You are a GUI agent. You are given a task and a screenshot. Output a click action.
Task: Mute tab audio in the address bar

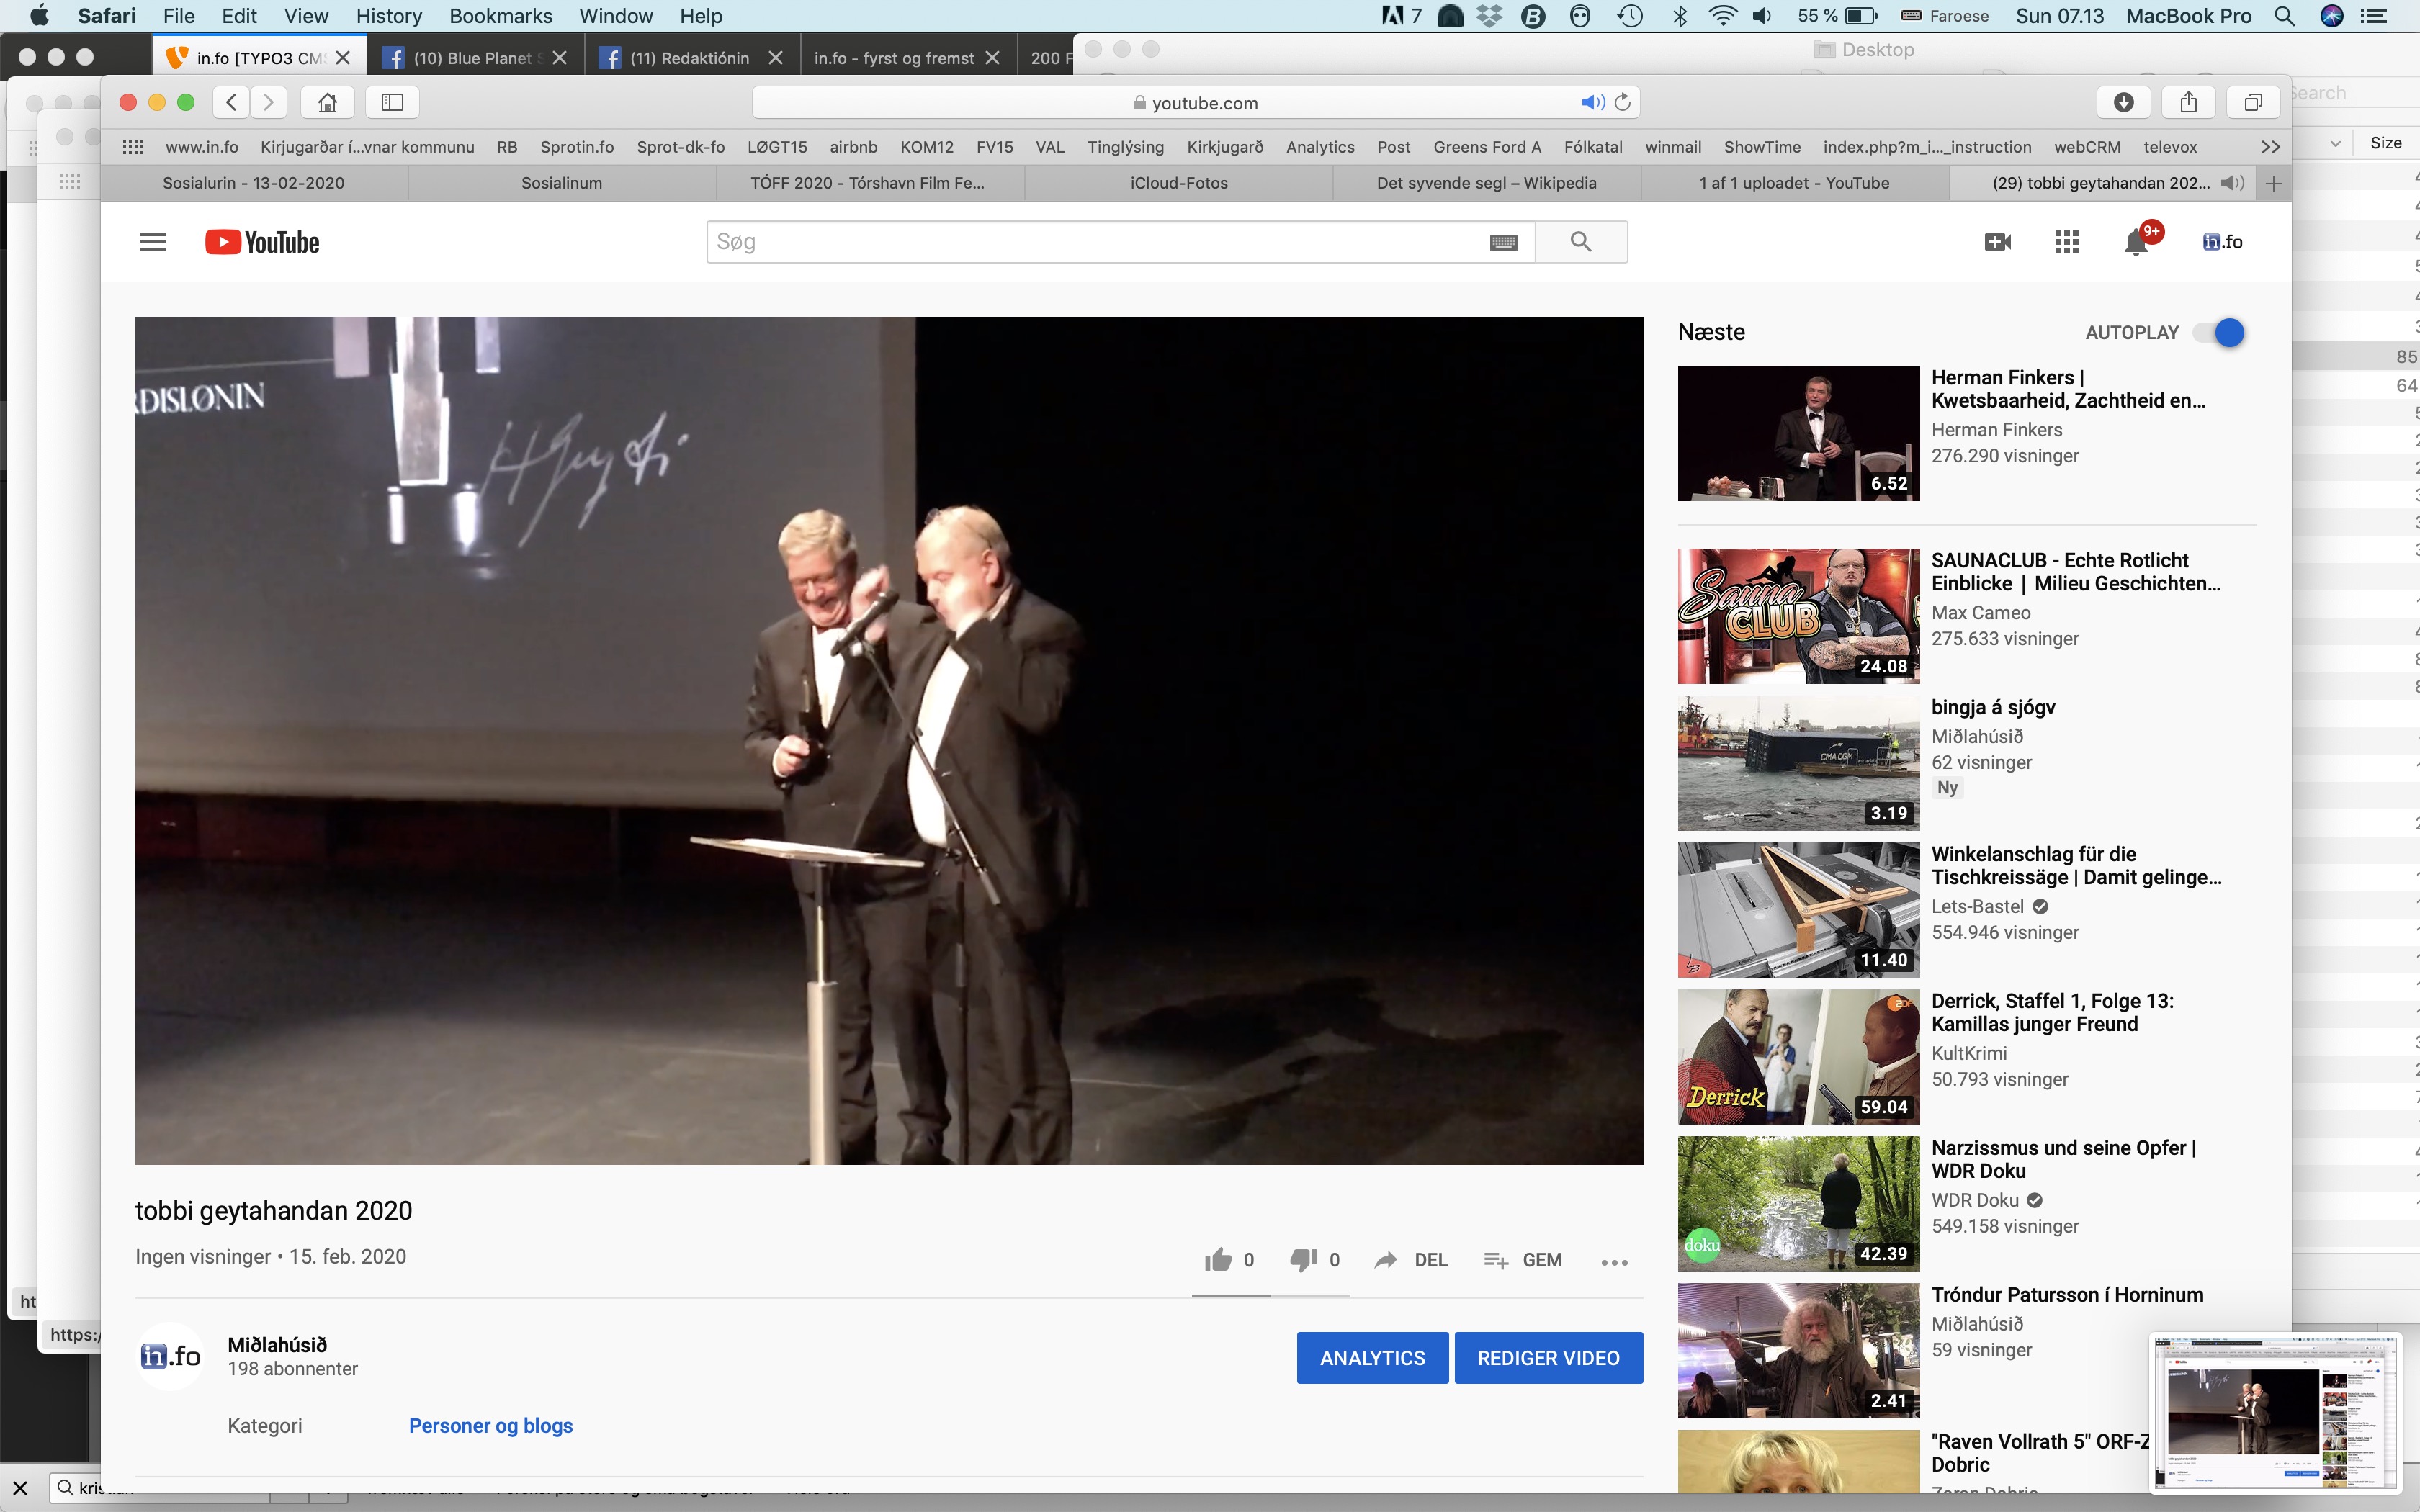pos(1592,102)
